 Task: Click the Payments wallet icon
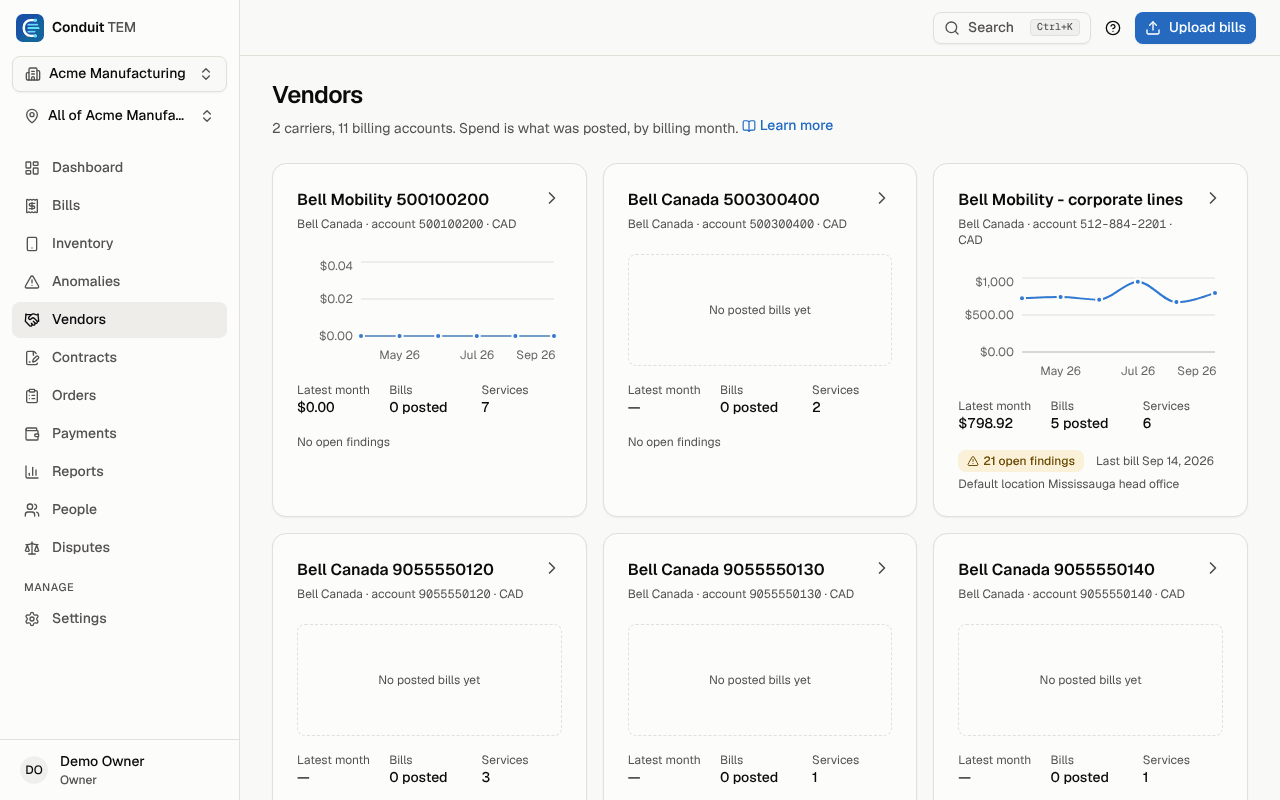32,434
